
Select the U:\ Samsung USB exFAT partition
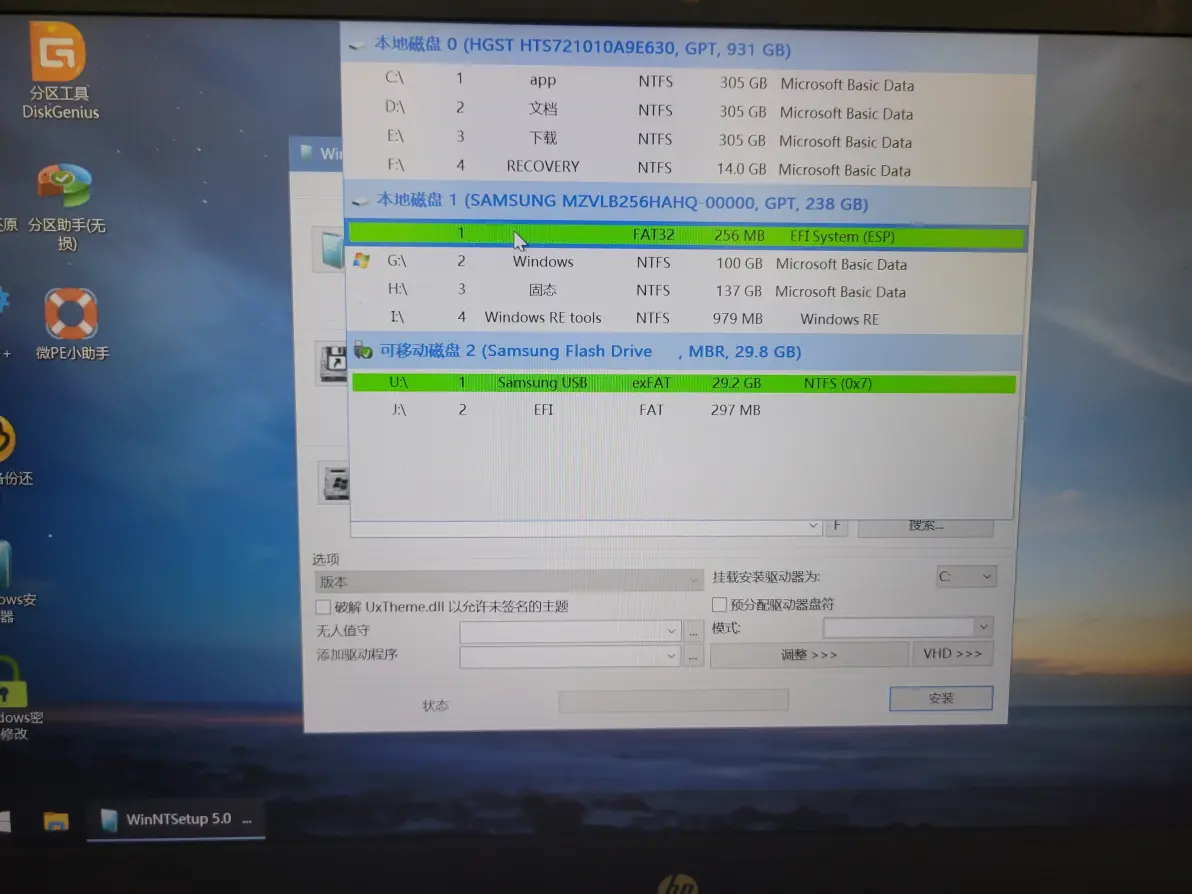tap(684, 382)
